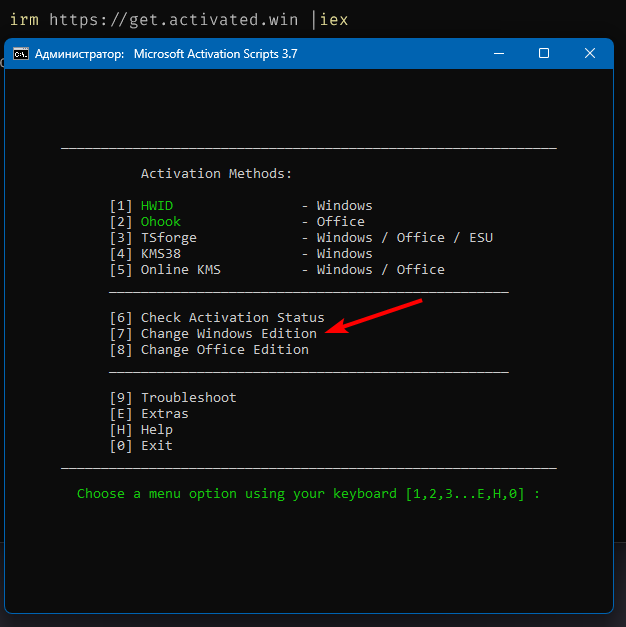Viewport: 626px width, 627px height.
Task: Click the '[H] Help' line
Action: click(x=141, y=429)
